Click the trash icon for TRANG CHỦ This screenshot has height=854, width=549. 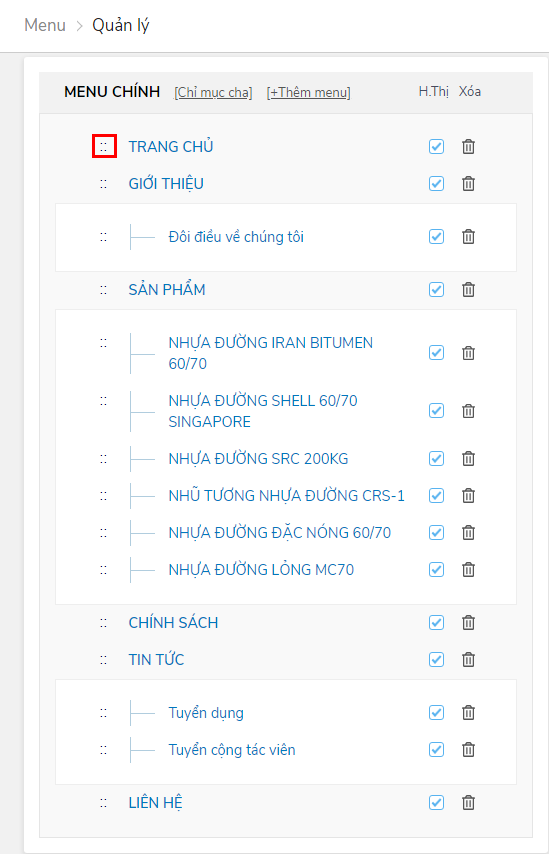tap(468, 147)
